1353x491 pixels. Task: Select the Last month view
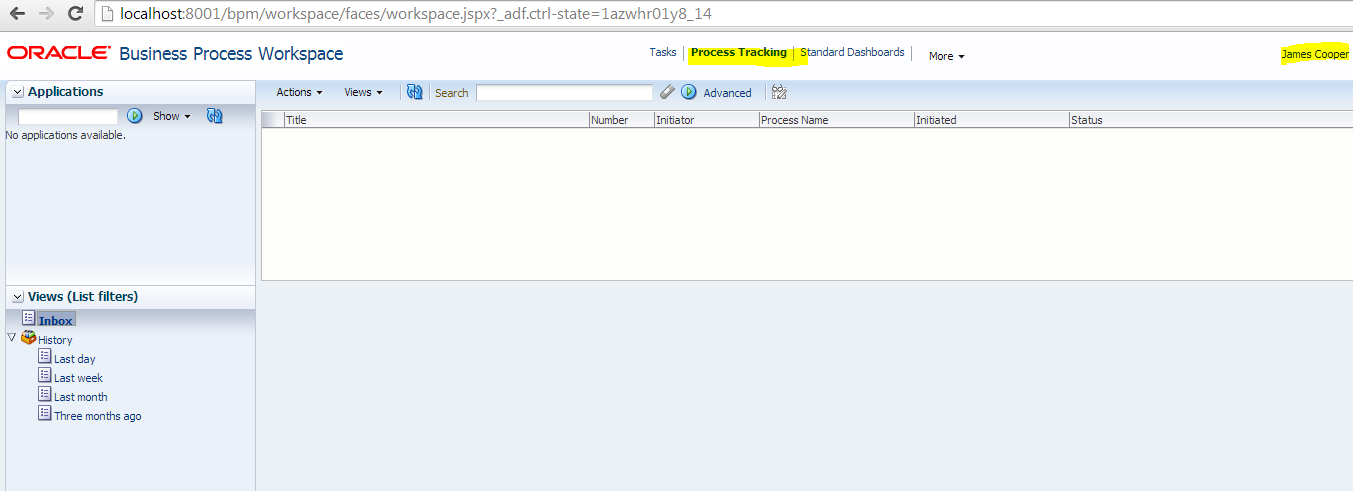[81, 397]
